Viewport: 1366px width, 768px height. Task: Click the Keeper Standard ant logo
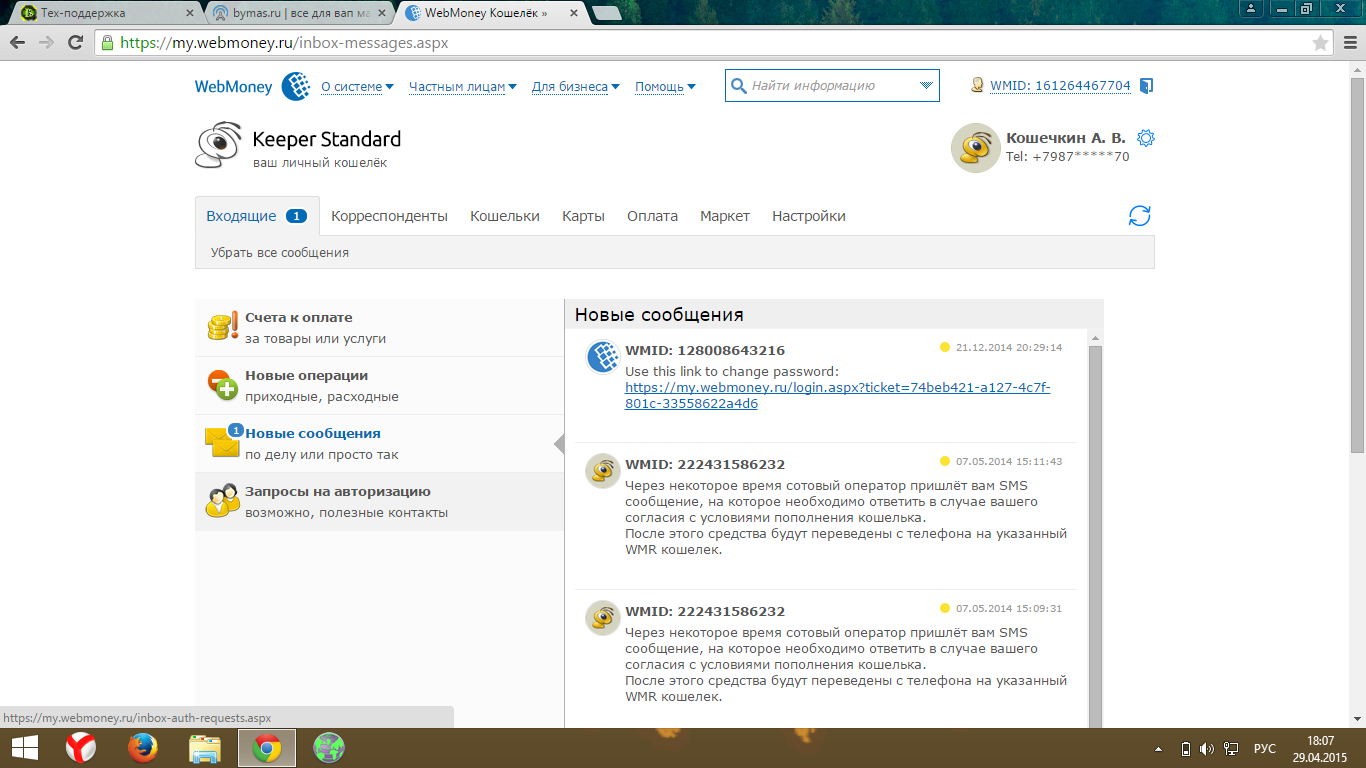218,146
